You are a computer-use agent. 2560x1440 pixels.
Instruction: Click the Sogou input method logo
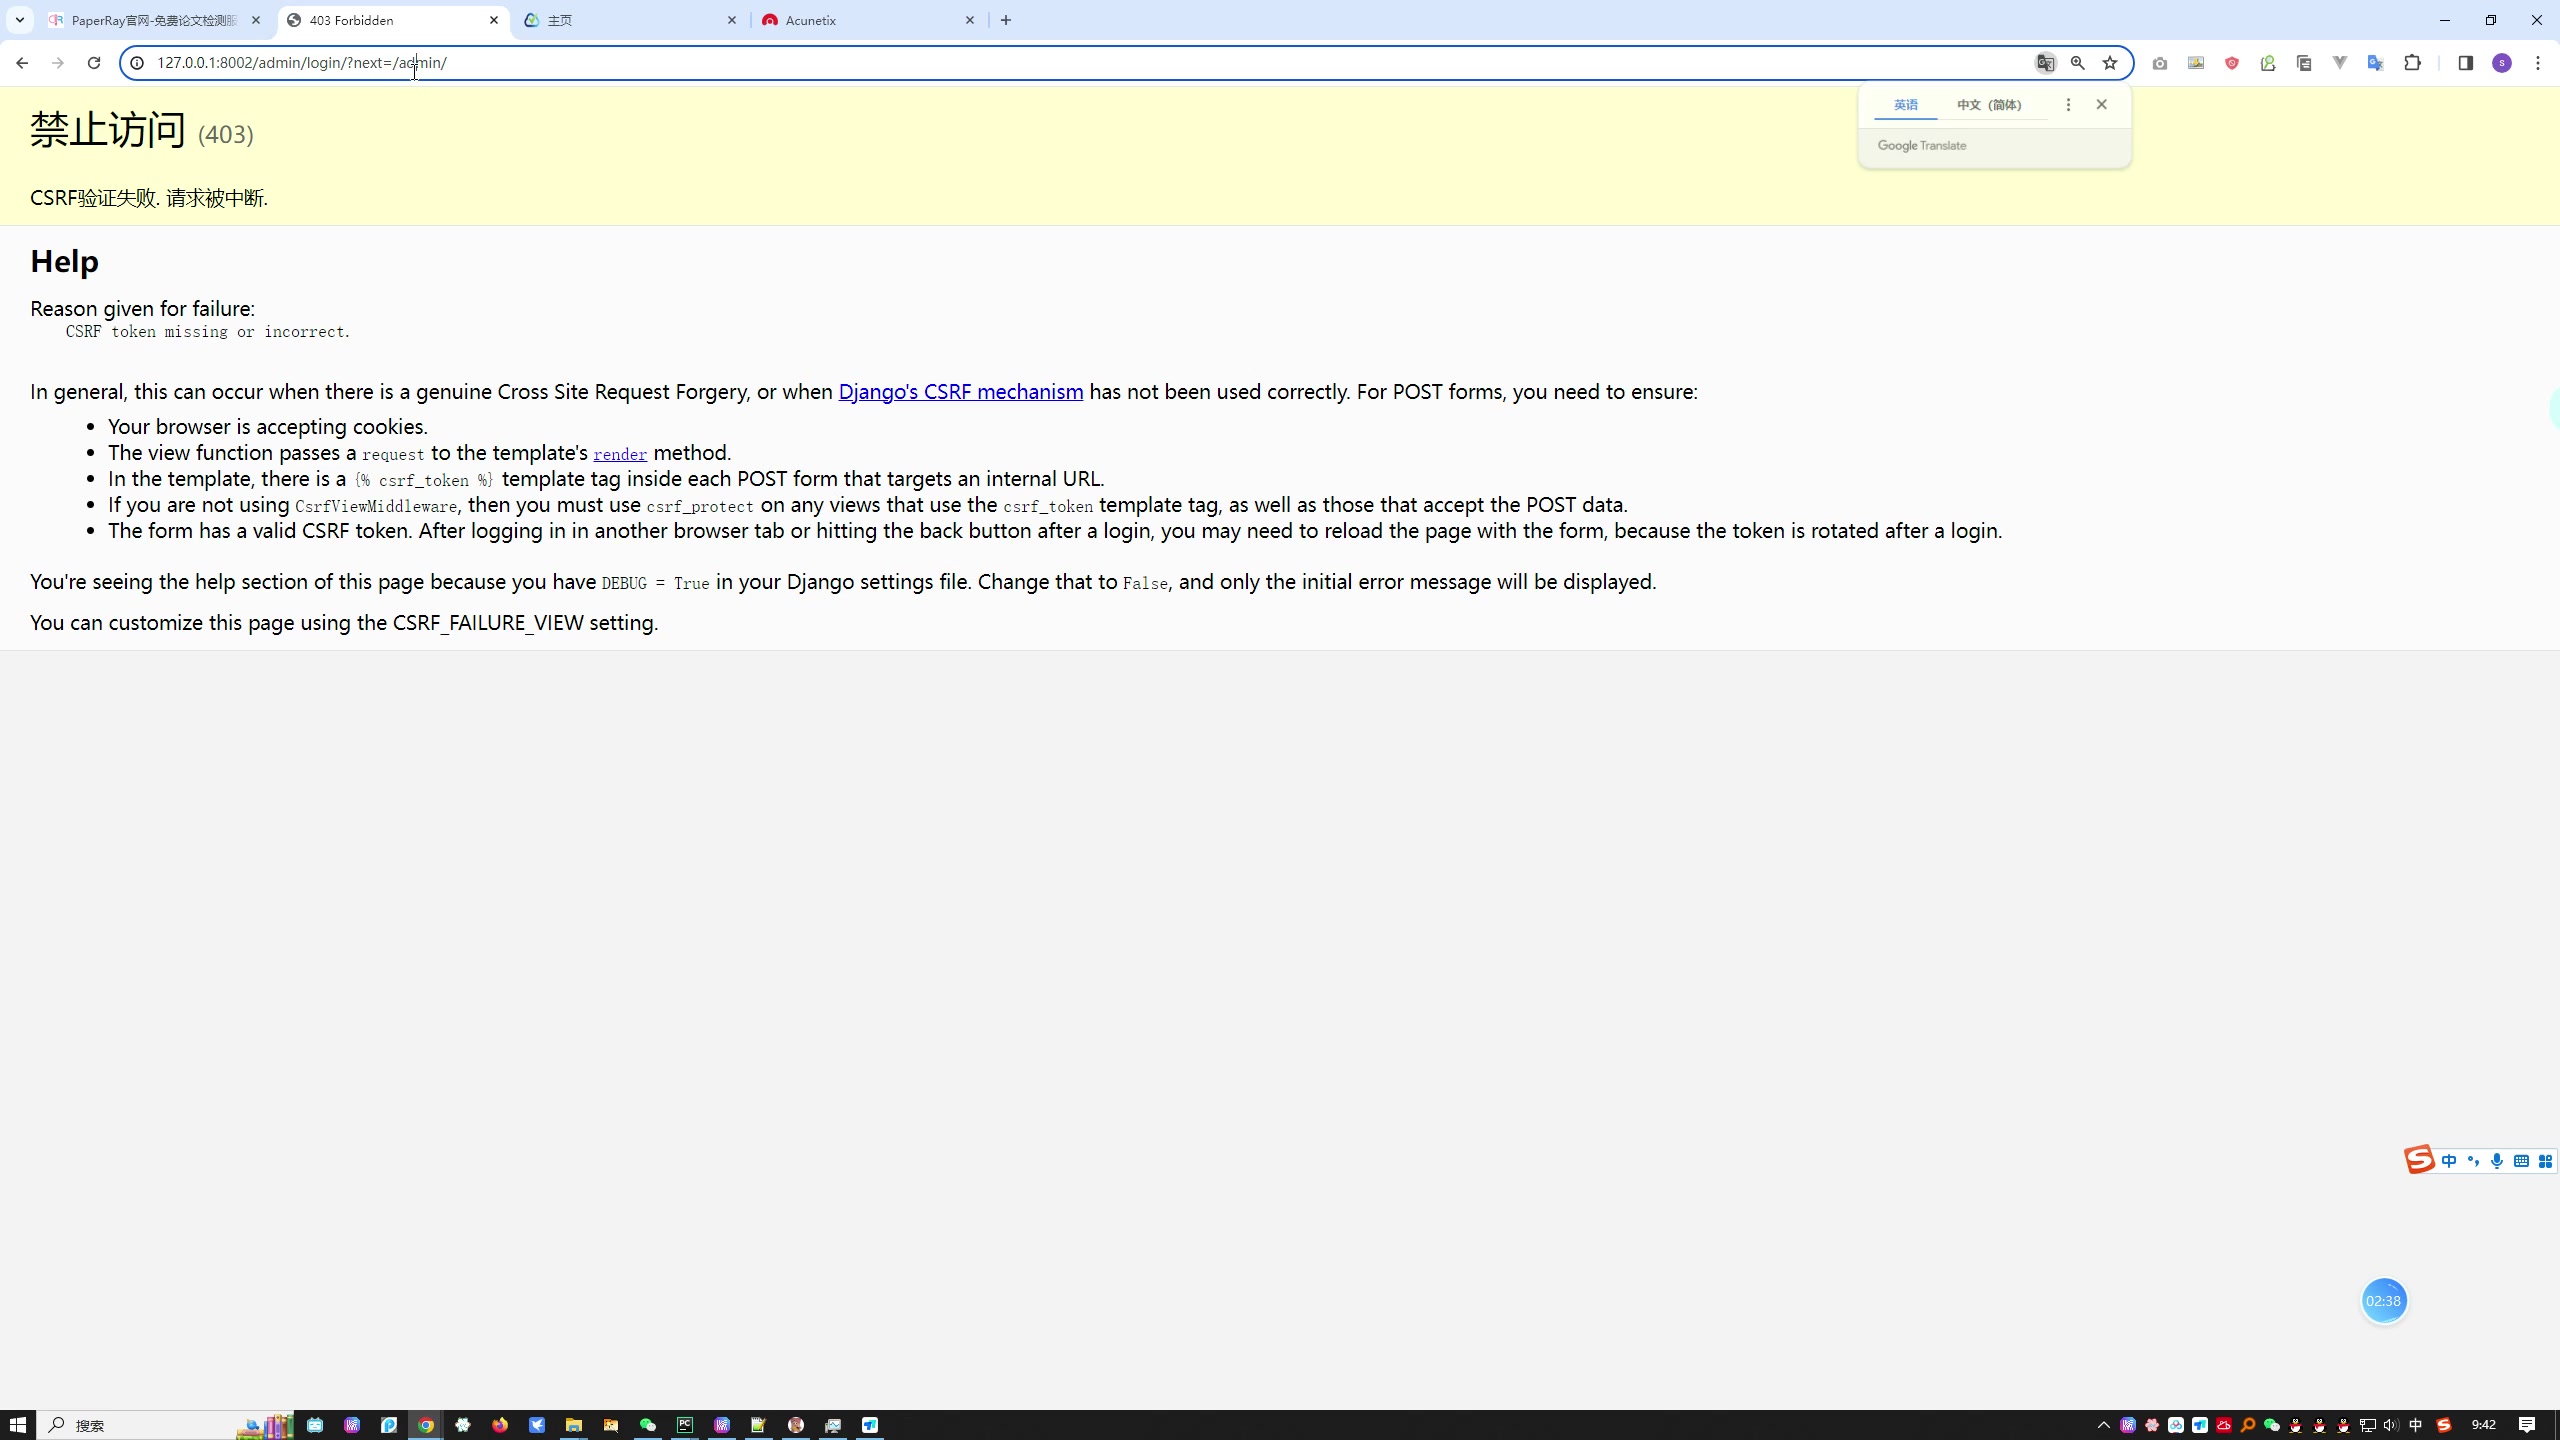2419,1160
